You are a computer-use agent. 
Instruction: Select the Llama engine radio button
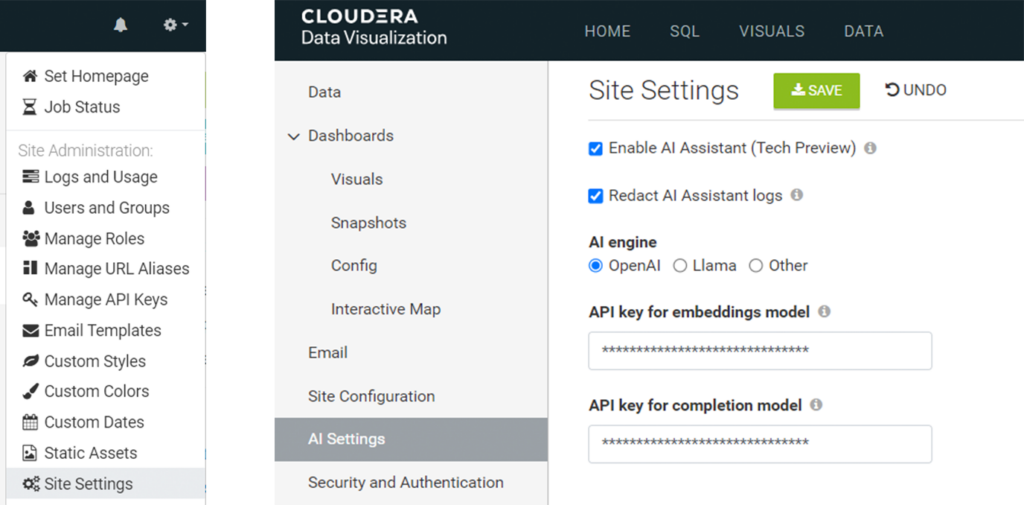[x=680, y=266]
